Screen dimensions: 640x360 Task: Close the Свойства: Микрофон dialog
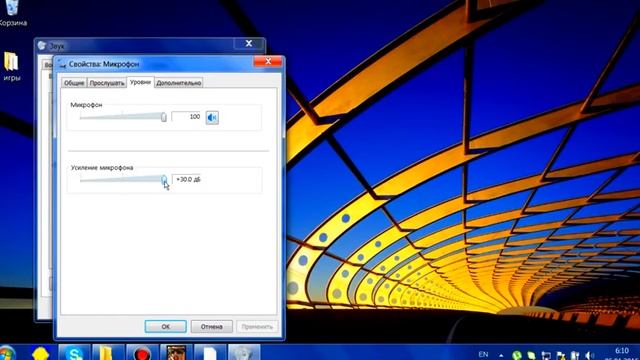pos(268,61)
